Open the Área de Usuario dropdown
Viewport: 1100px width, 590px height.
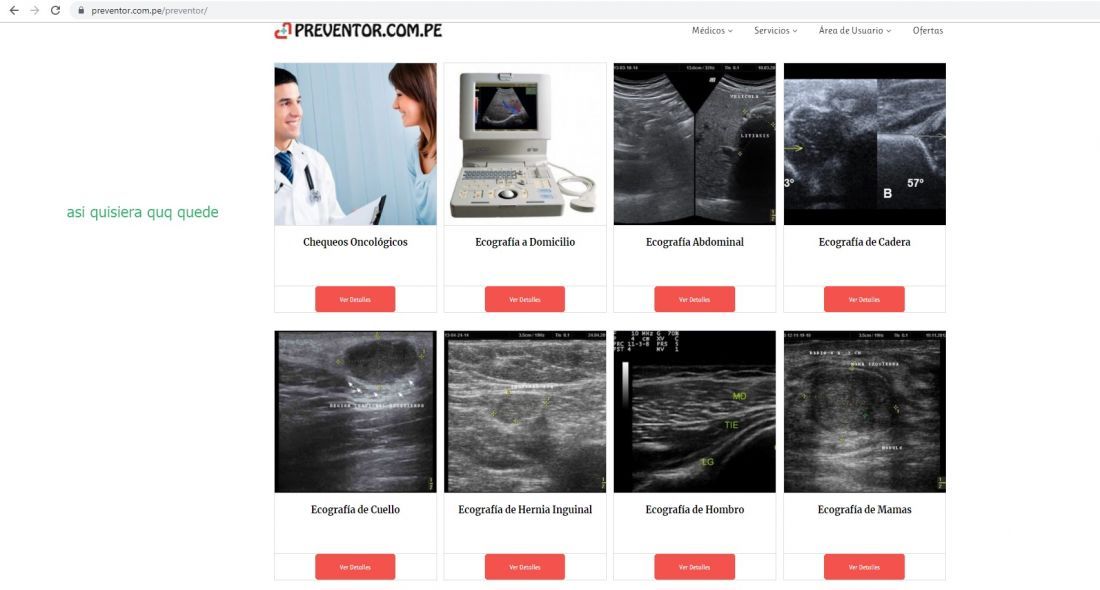(x=854, y=31)
